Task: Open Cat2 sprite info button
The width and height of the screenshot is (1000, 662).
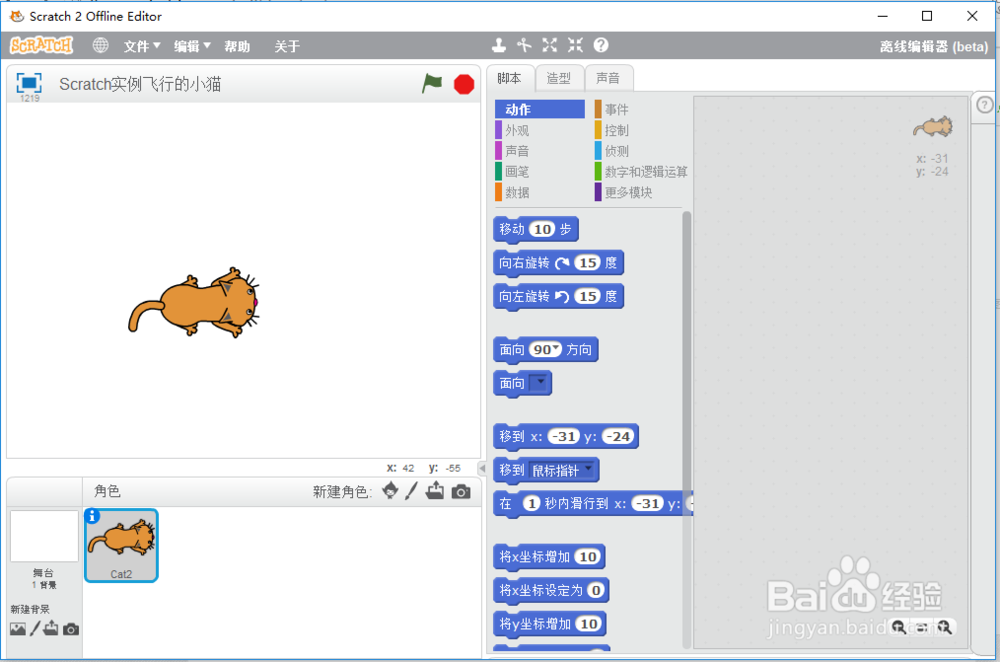Action: click(92, 516)
